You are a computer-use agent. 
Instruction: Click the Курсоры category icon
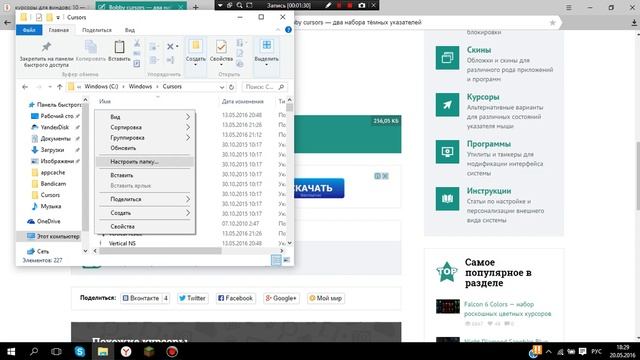click(447, 105)
